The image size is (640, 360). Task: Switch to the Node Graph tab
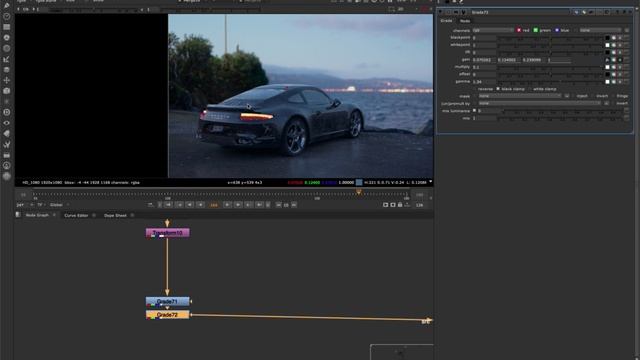click(x=37, y=215)
